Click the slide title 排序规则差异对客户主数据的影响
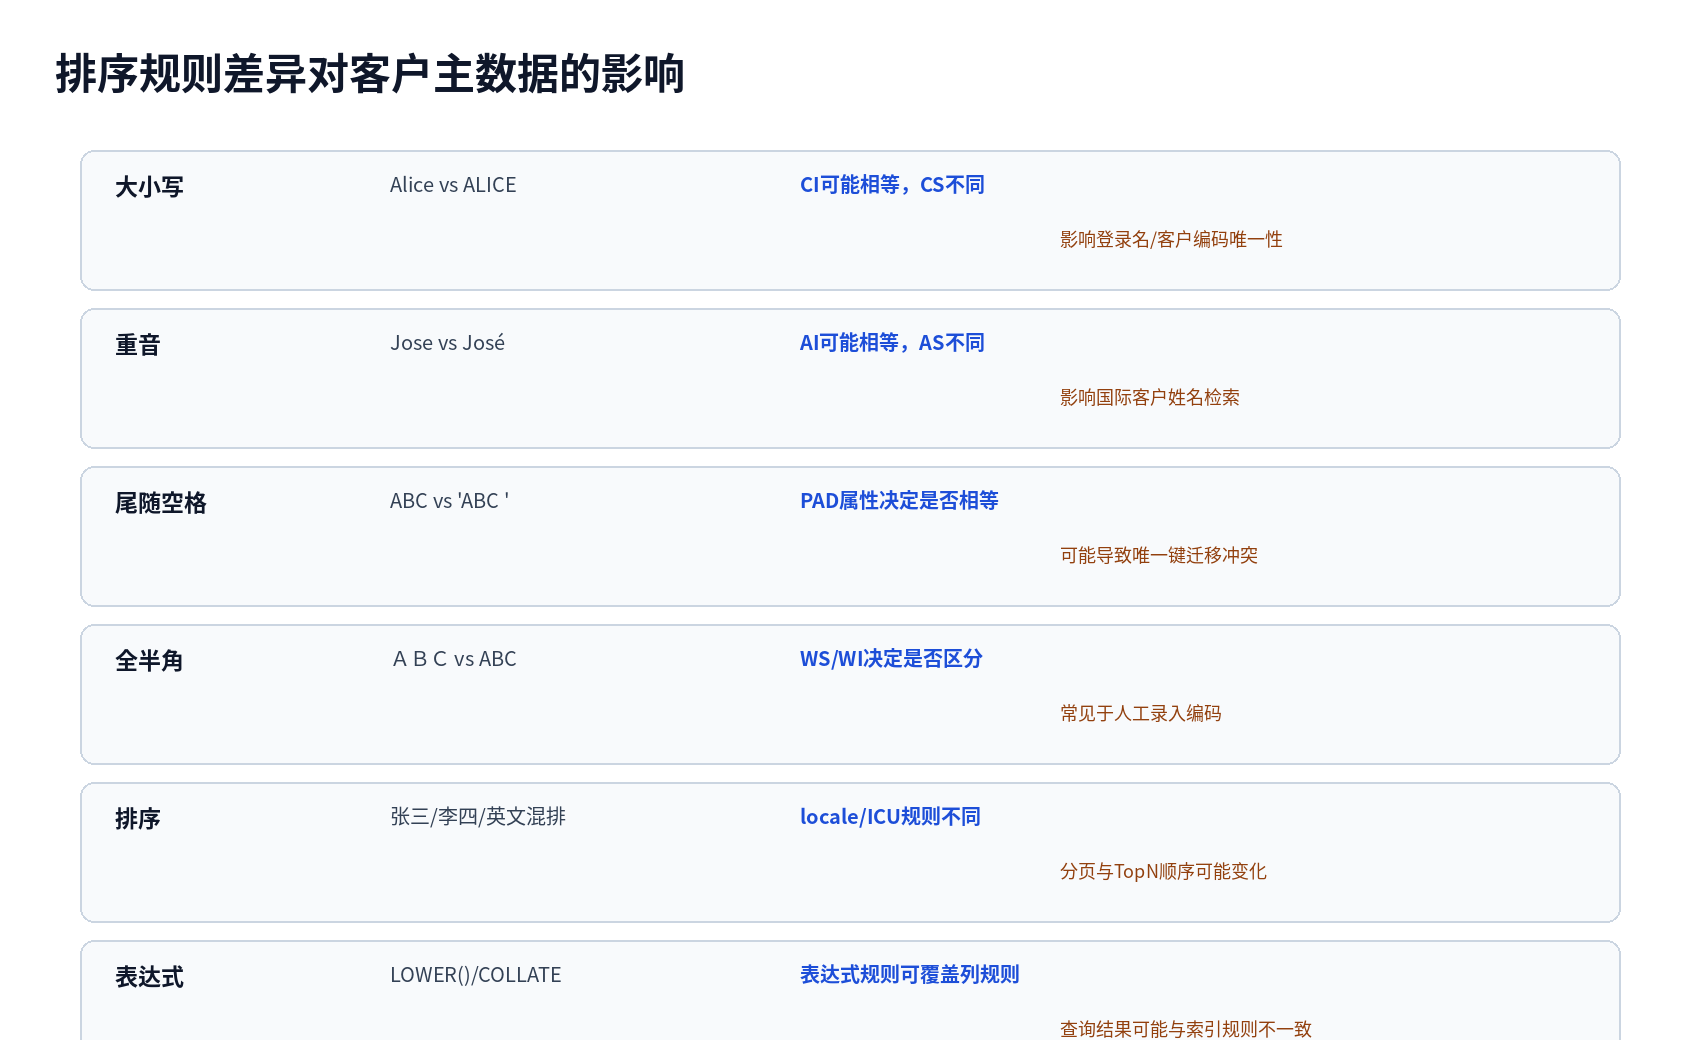The width and height of the screenshot is (1700, 1040). (x=370, y=75)
